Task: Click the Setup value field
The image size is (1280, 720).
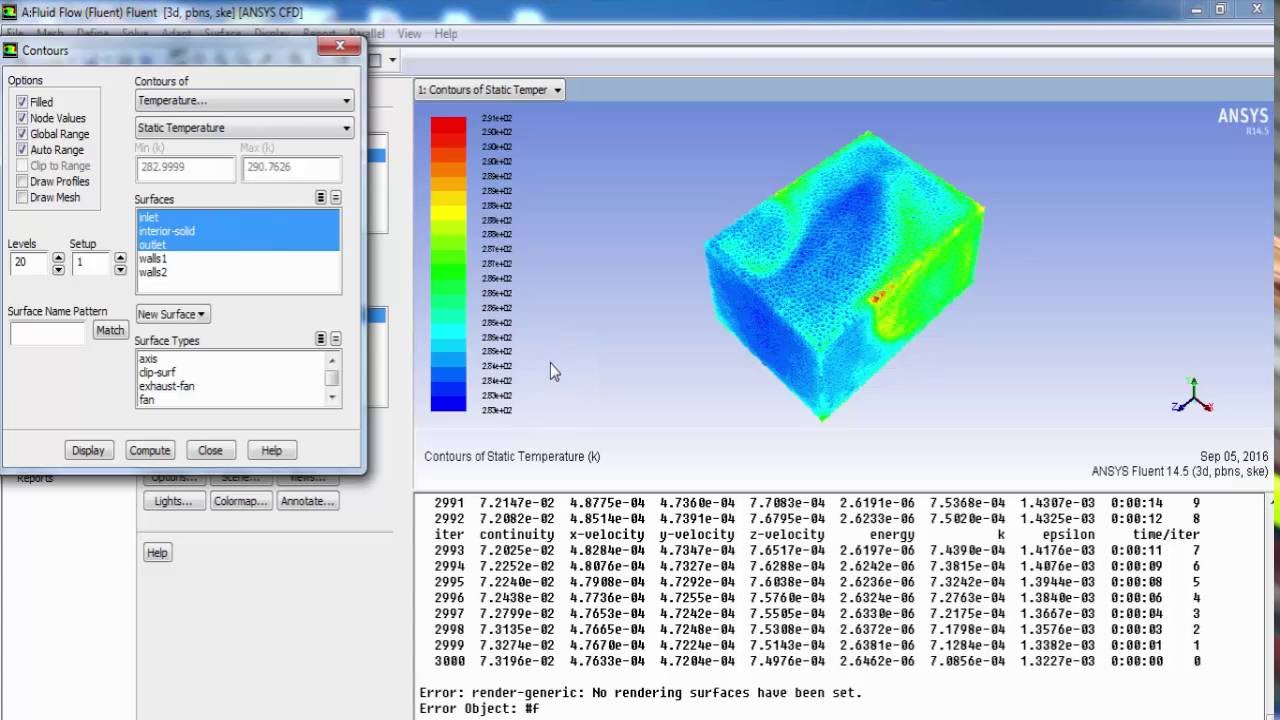Action: click(91, 264)
